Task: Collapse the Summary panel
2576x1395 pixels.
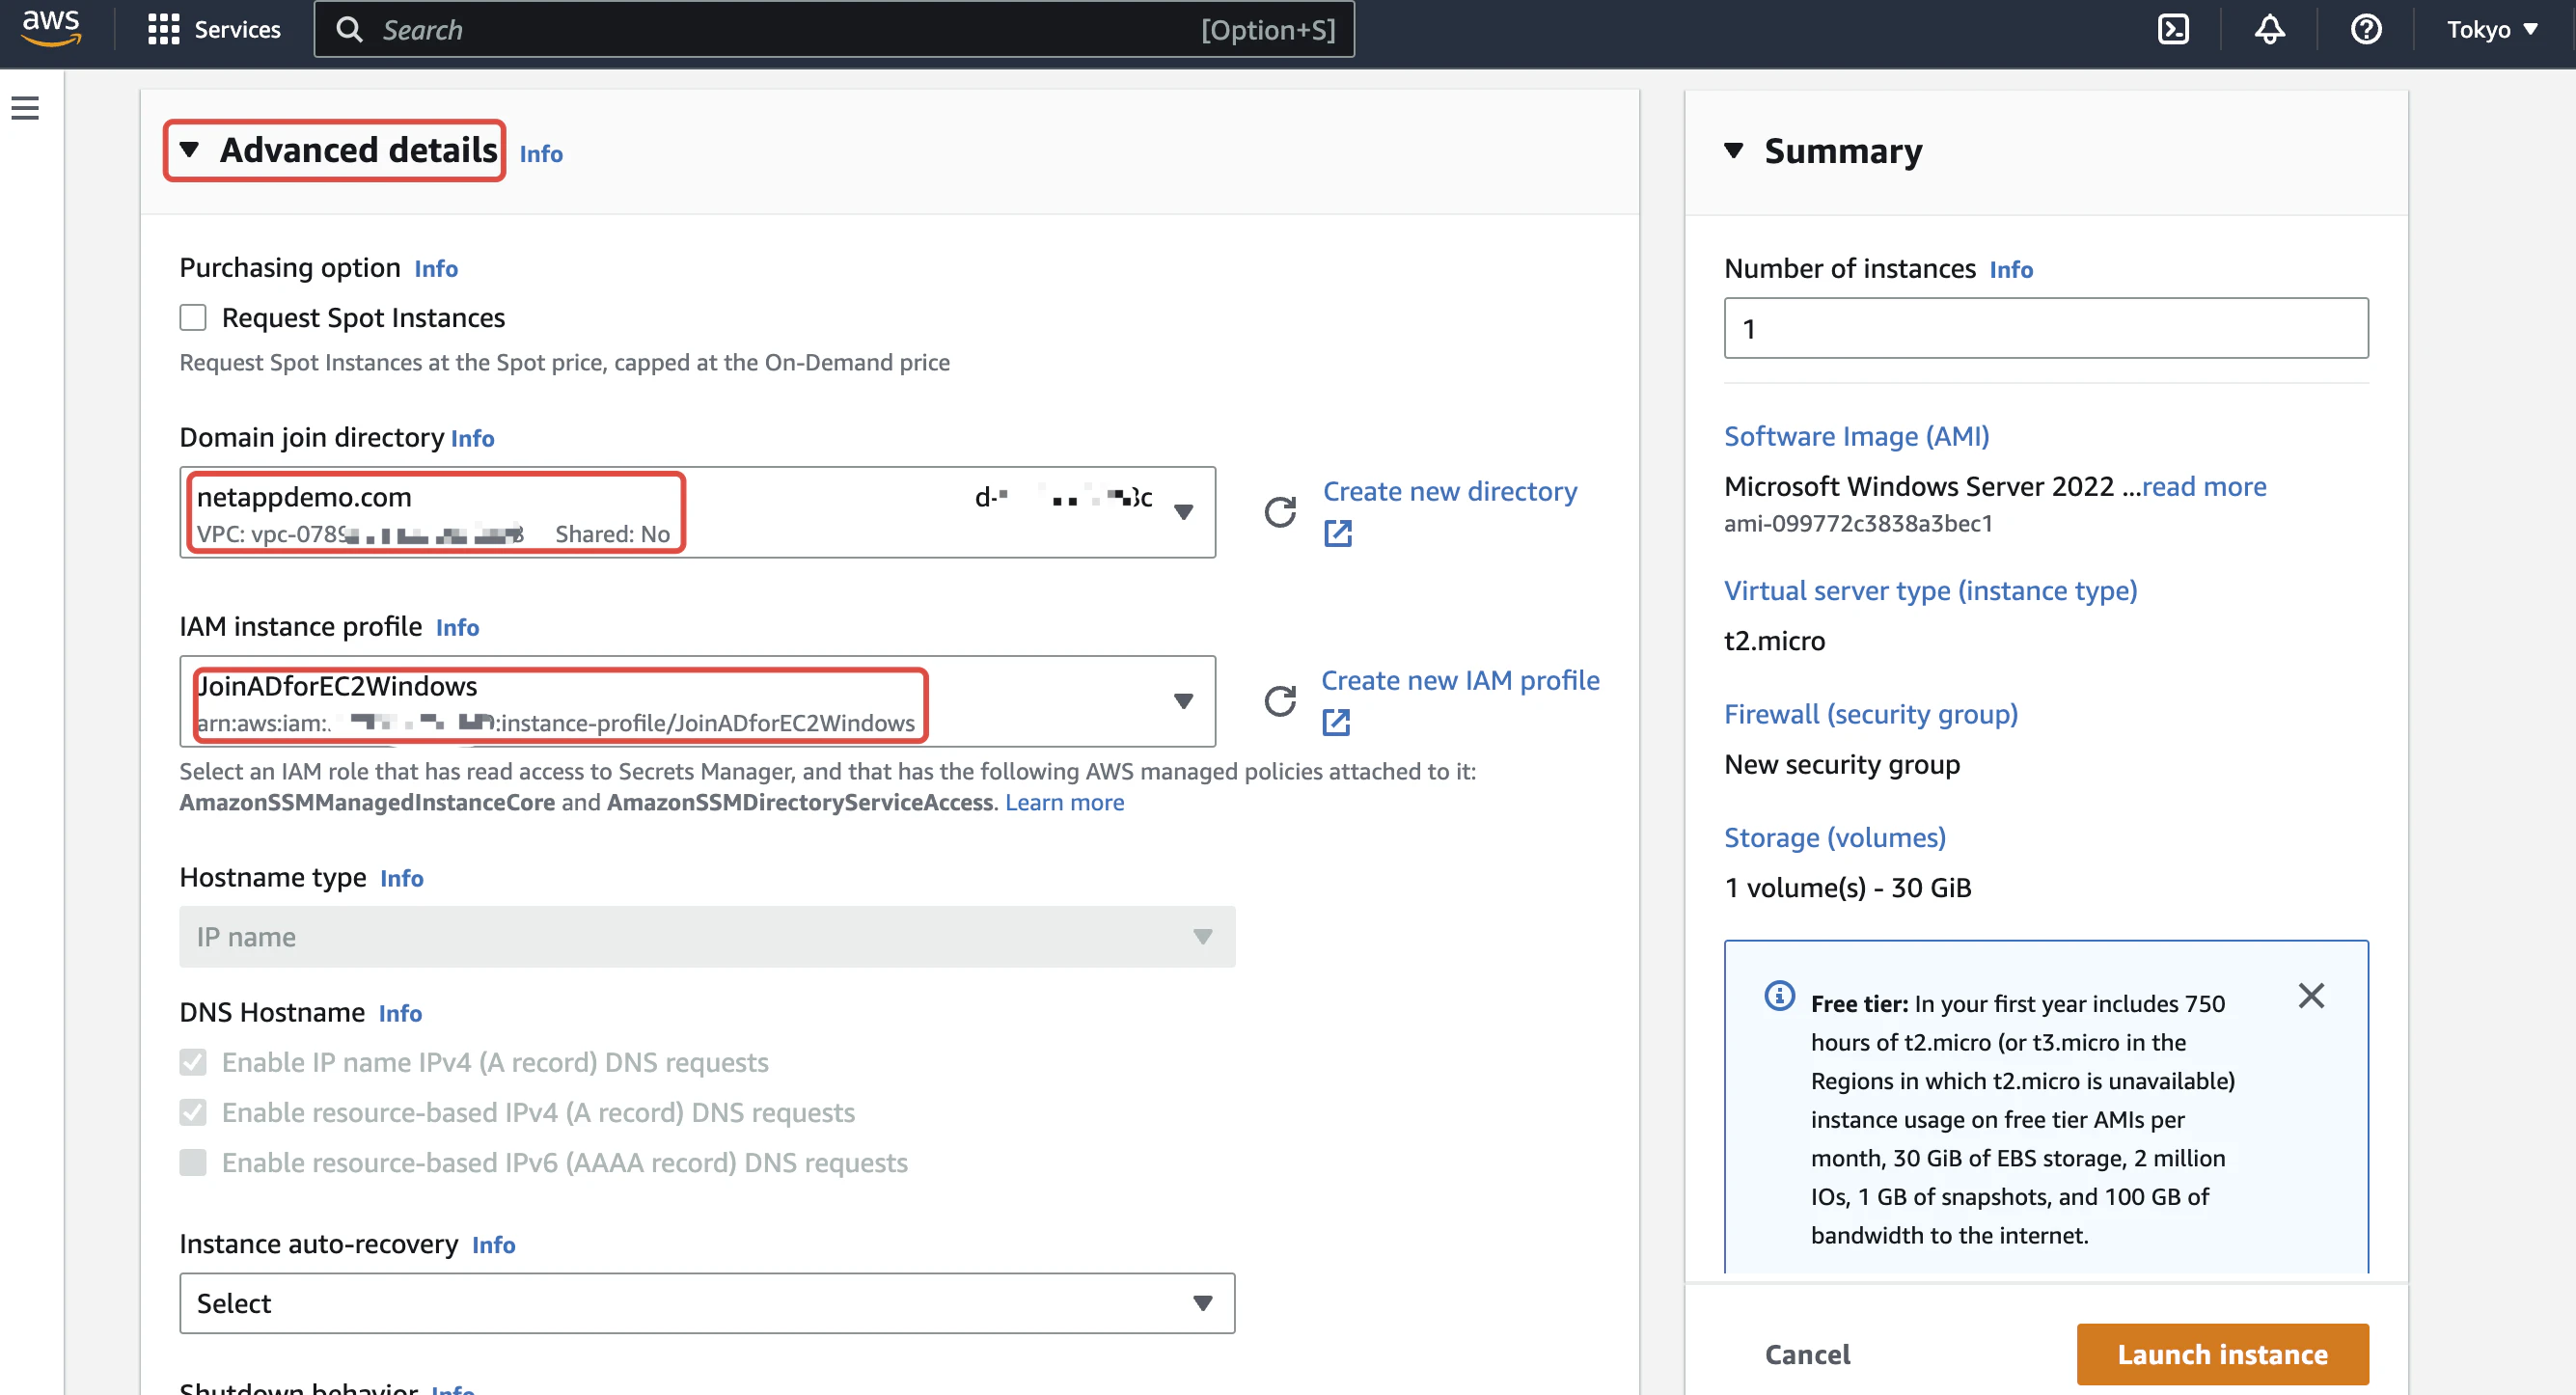Action: pos(1734,151)
